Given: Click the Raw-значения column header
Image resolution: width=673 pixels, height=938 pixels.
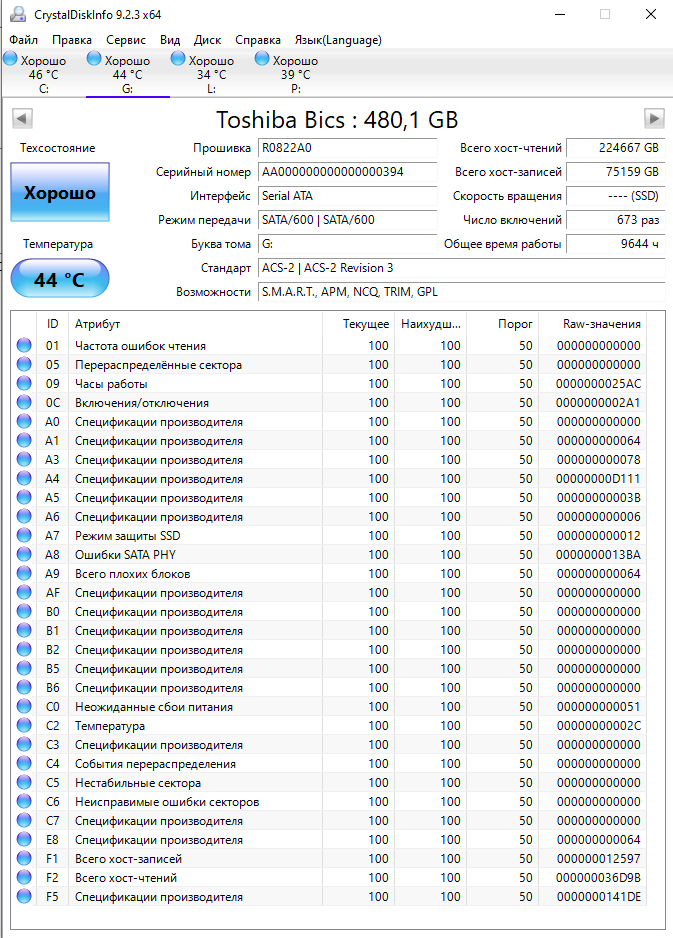Looking at the screenshot, I should (592, 324).
